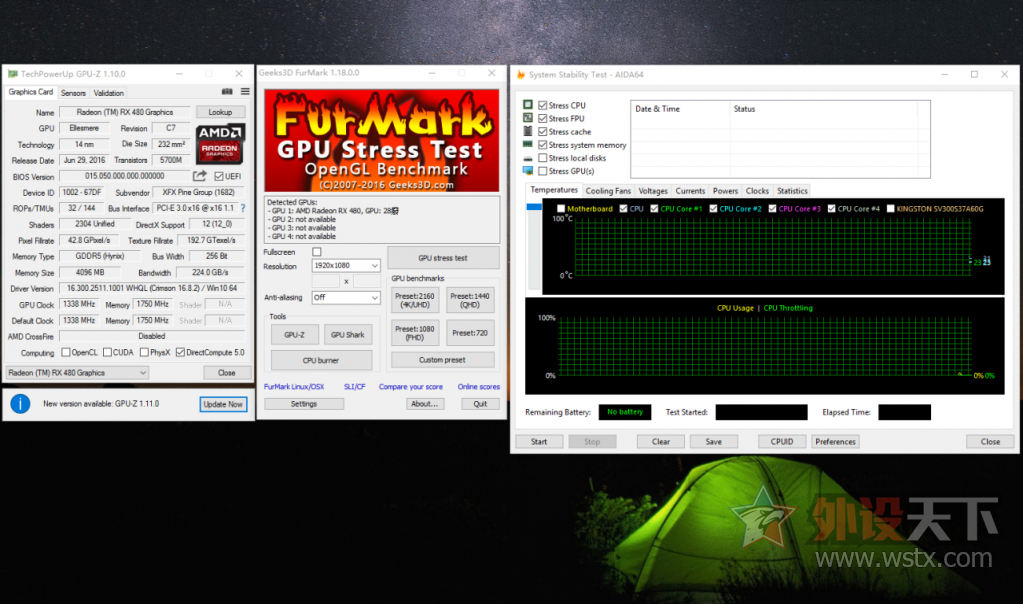Viewport: 1023px width, 604px height.
Task: Toggle KINGSTON SV300S37A60G graph checkbox
Action: point(891,209)
